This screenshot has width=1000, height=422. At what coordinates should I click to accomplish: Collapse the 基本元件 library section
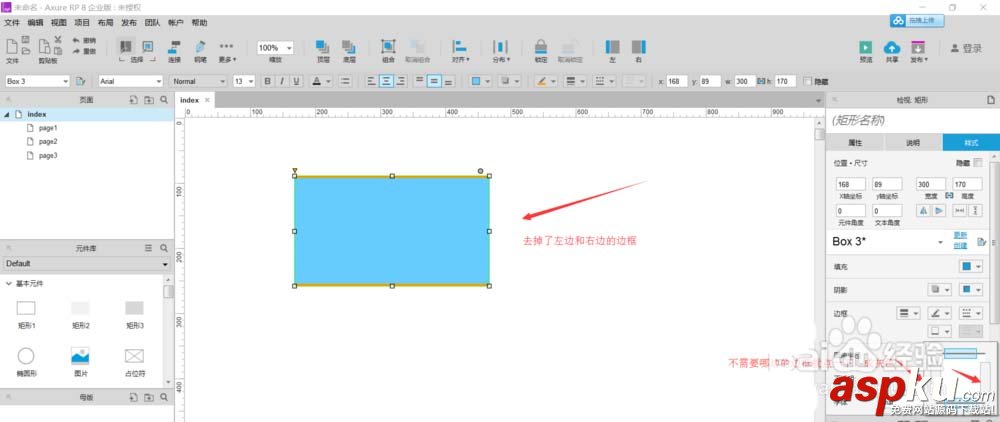click(8, 284)
